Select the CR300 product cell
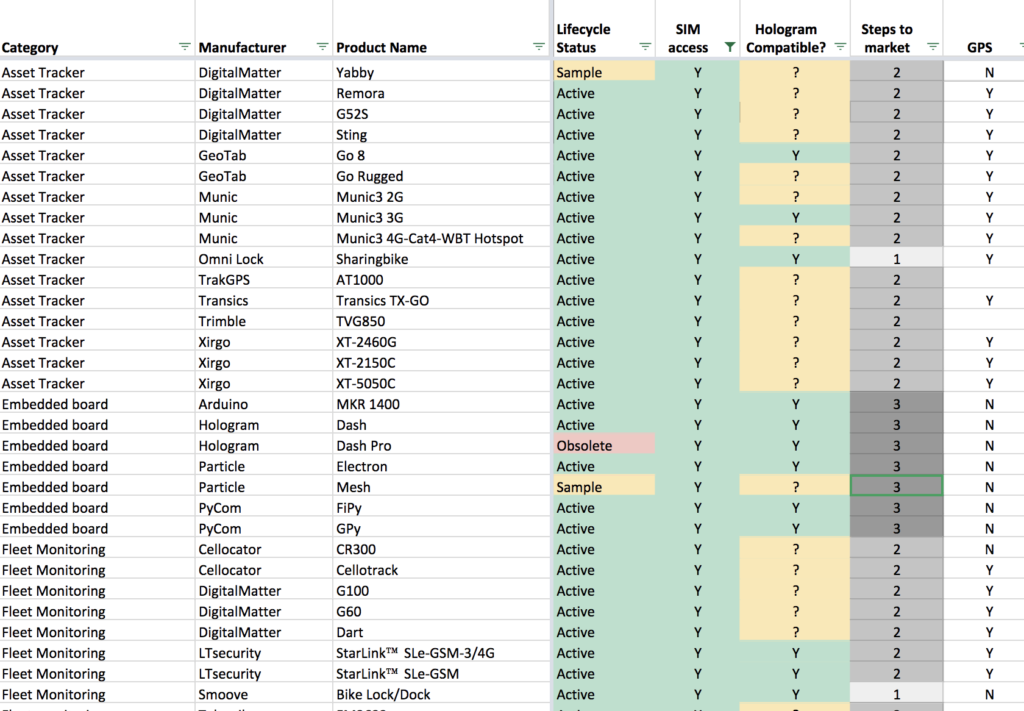The height and width of the screenshot is (711, 1024). pos(441,549)
